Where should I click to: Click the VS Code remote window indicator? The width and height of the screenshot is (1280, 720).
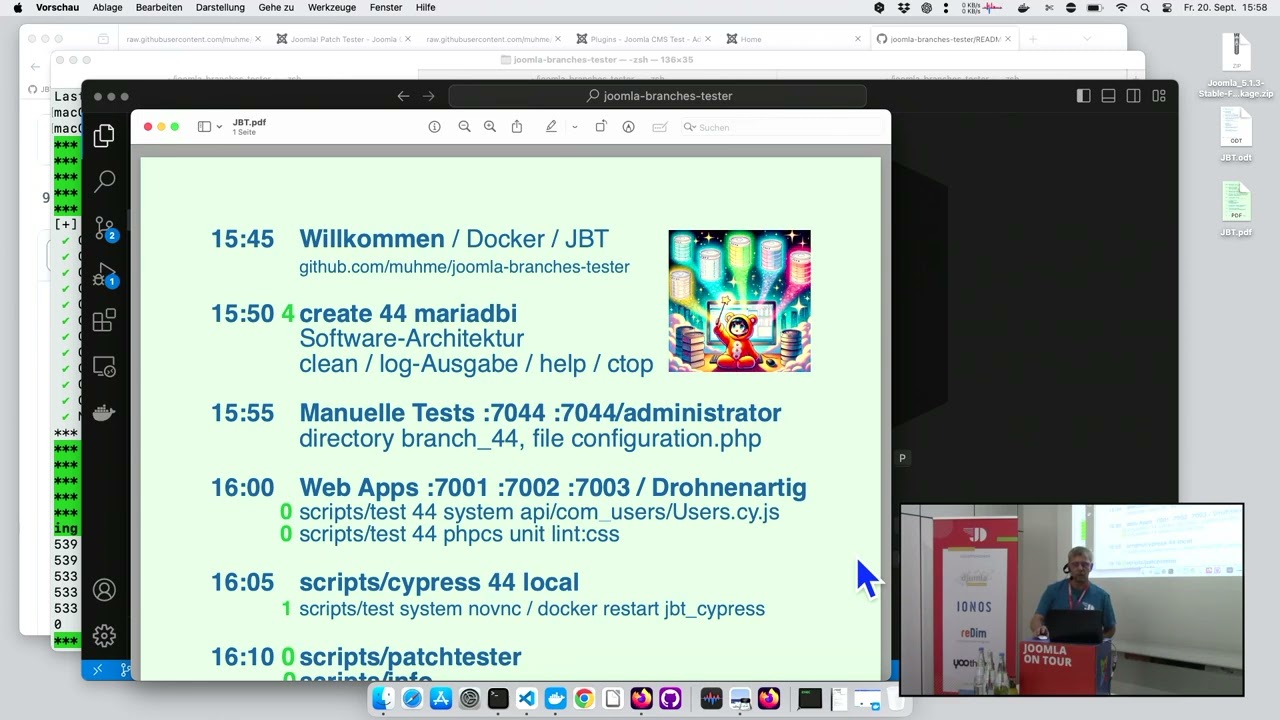click(97, 670)
